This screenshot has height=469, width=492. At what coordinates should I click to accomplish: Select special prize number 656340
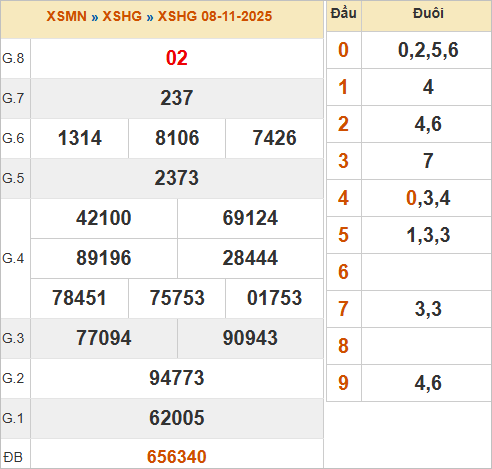coord(177,457)
